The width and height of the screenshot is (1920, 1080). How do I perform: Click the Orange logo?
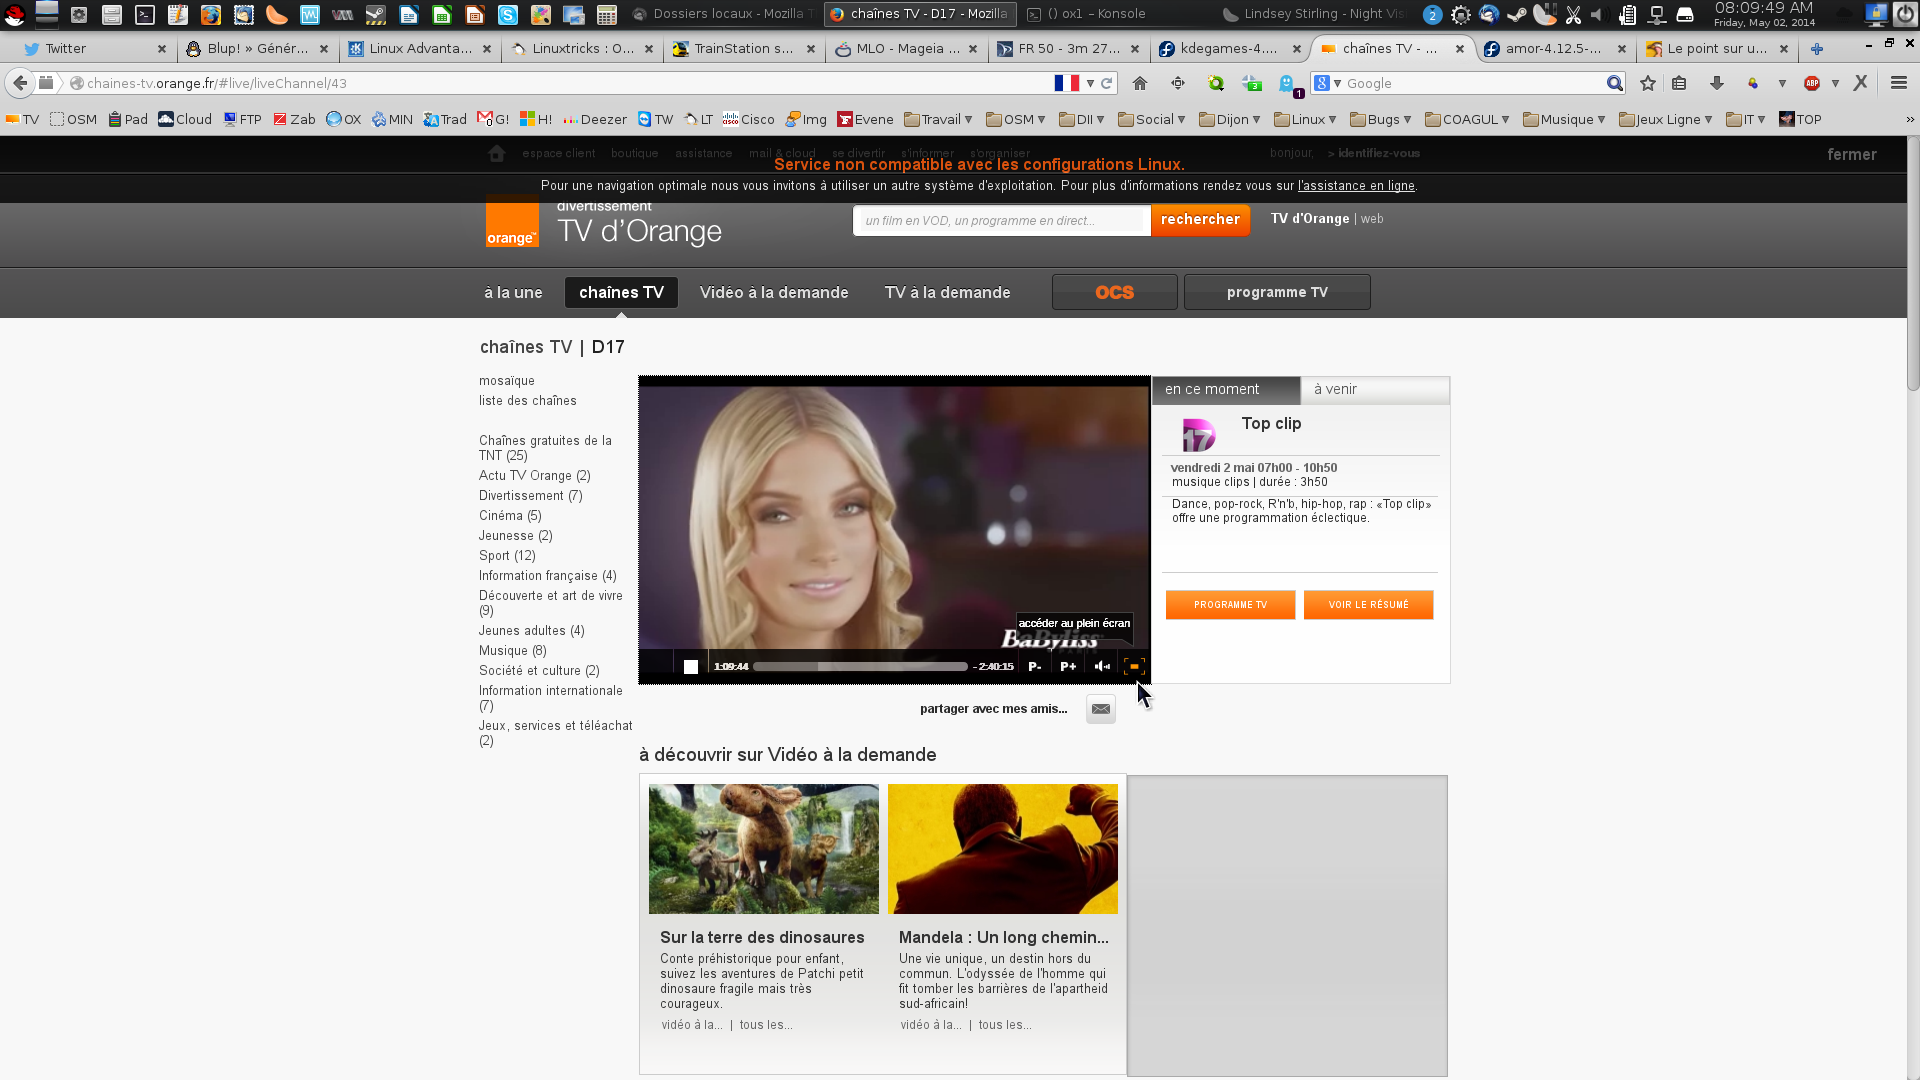coord(512,221)
